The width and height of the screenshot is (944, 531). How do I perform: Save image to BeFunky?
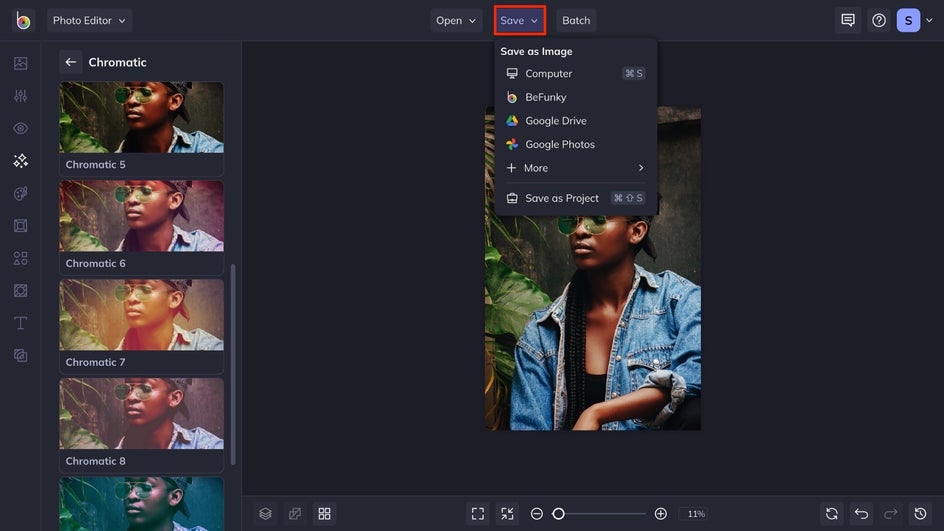point(576,97)
